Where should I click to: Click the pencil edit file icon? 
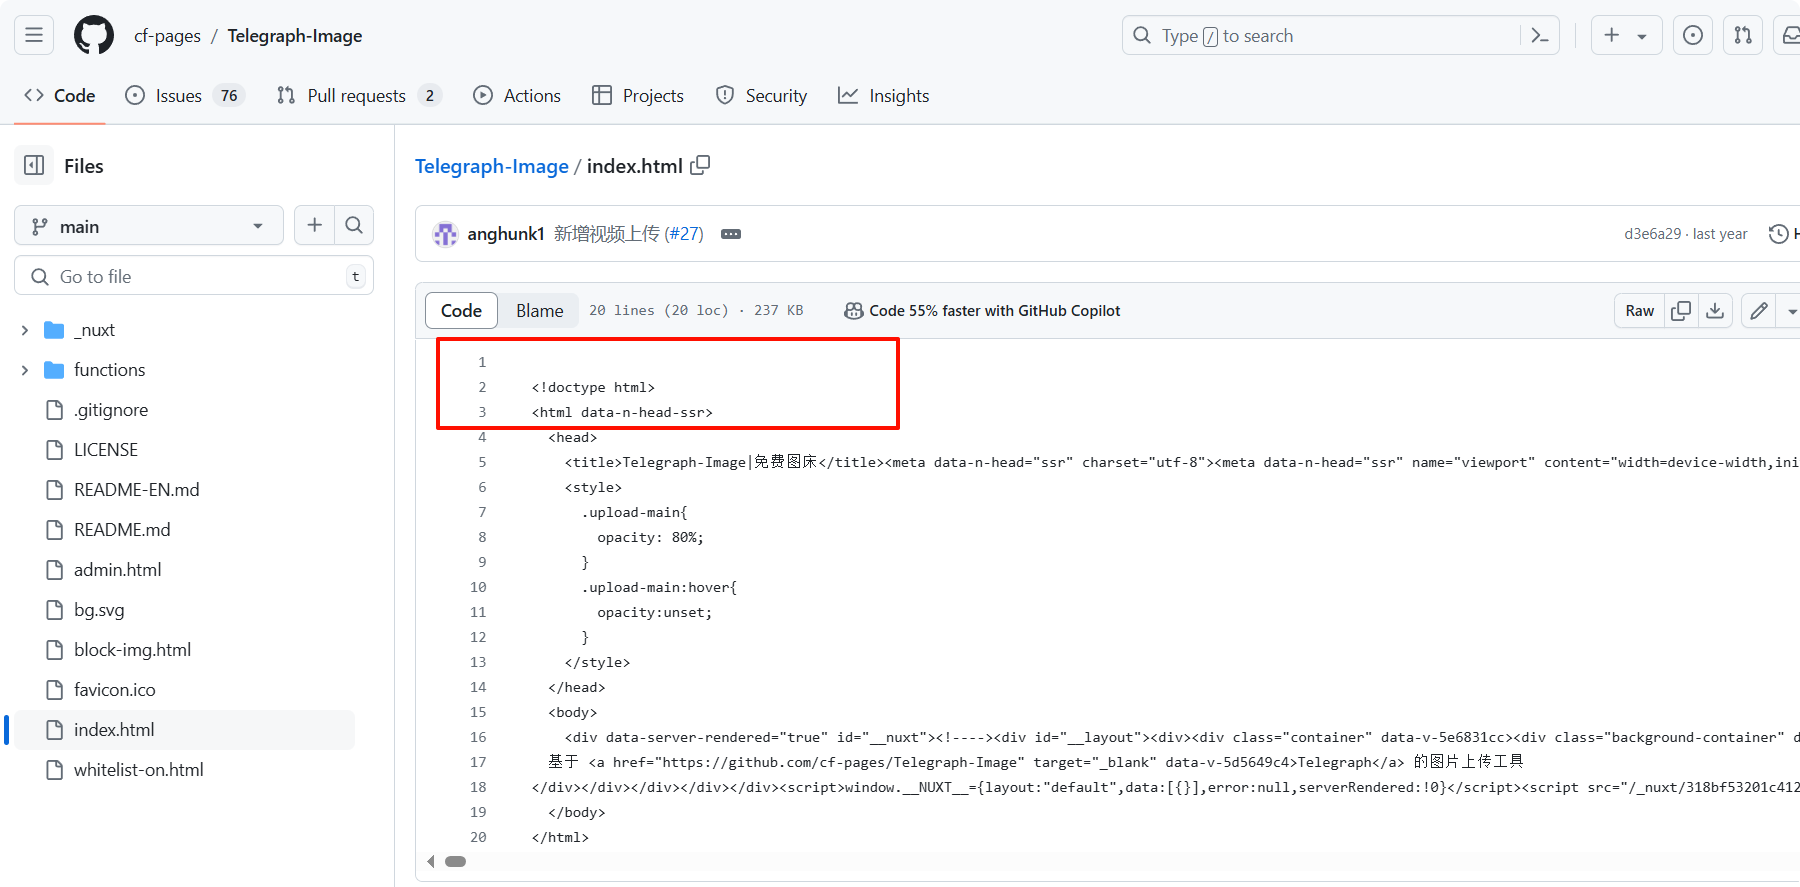pos(1759,311)
